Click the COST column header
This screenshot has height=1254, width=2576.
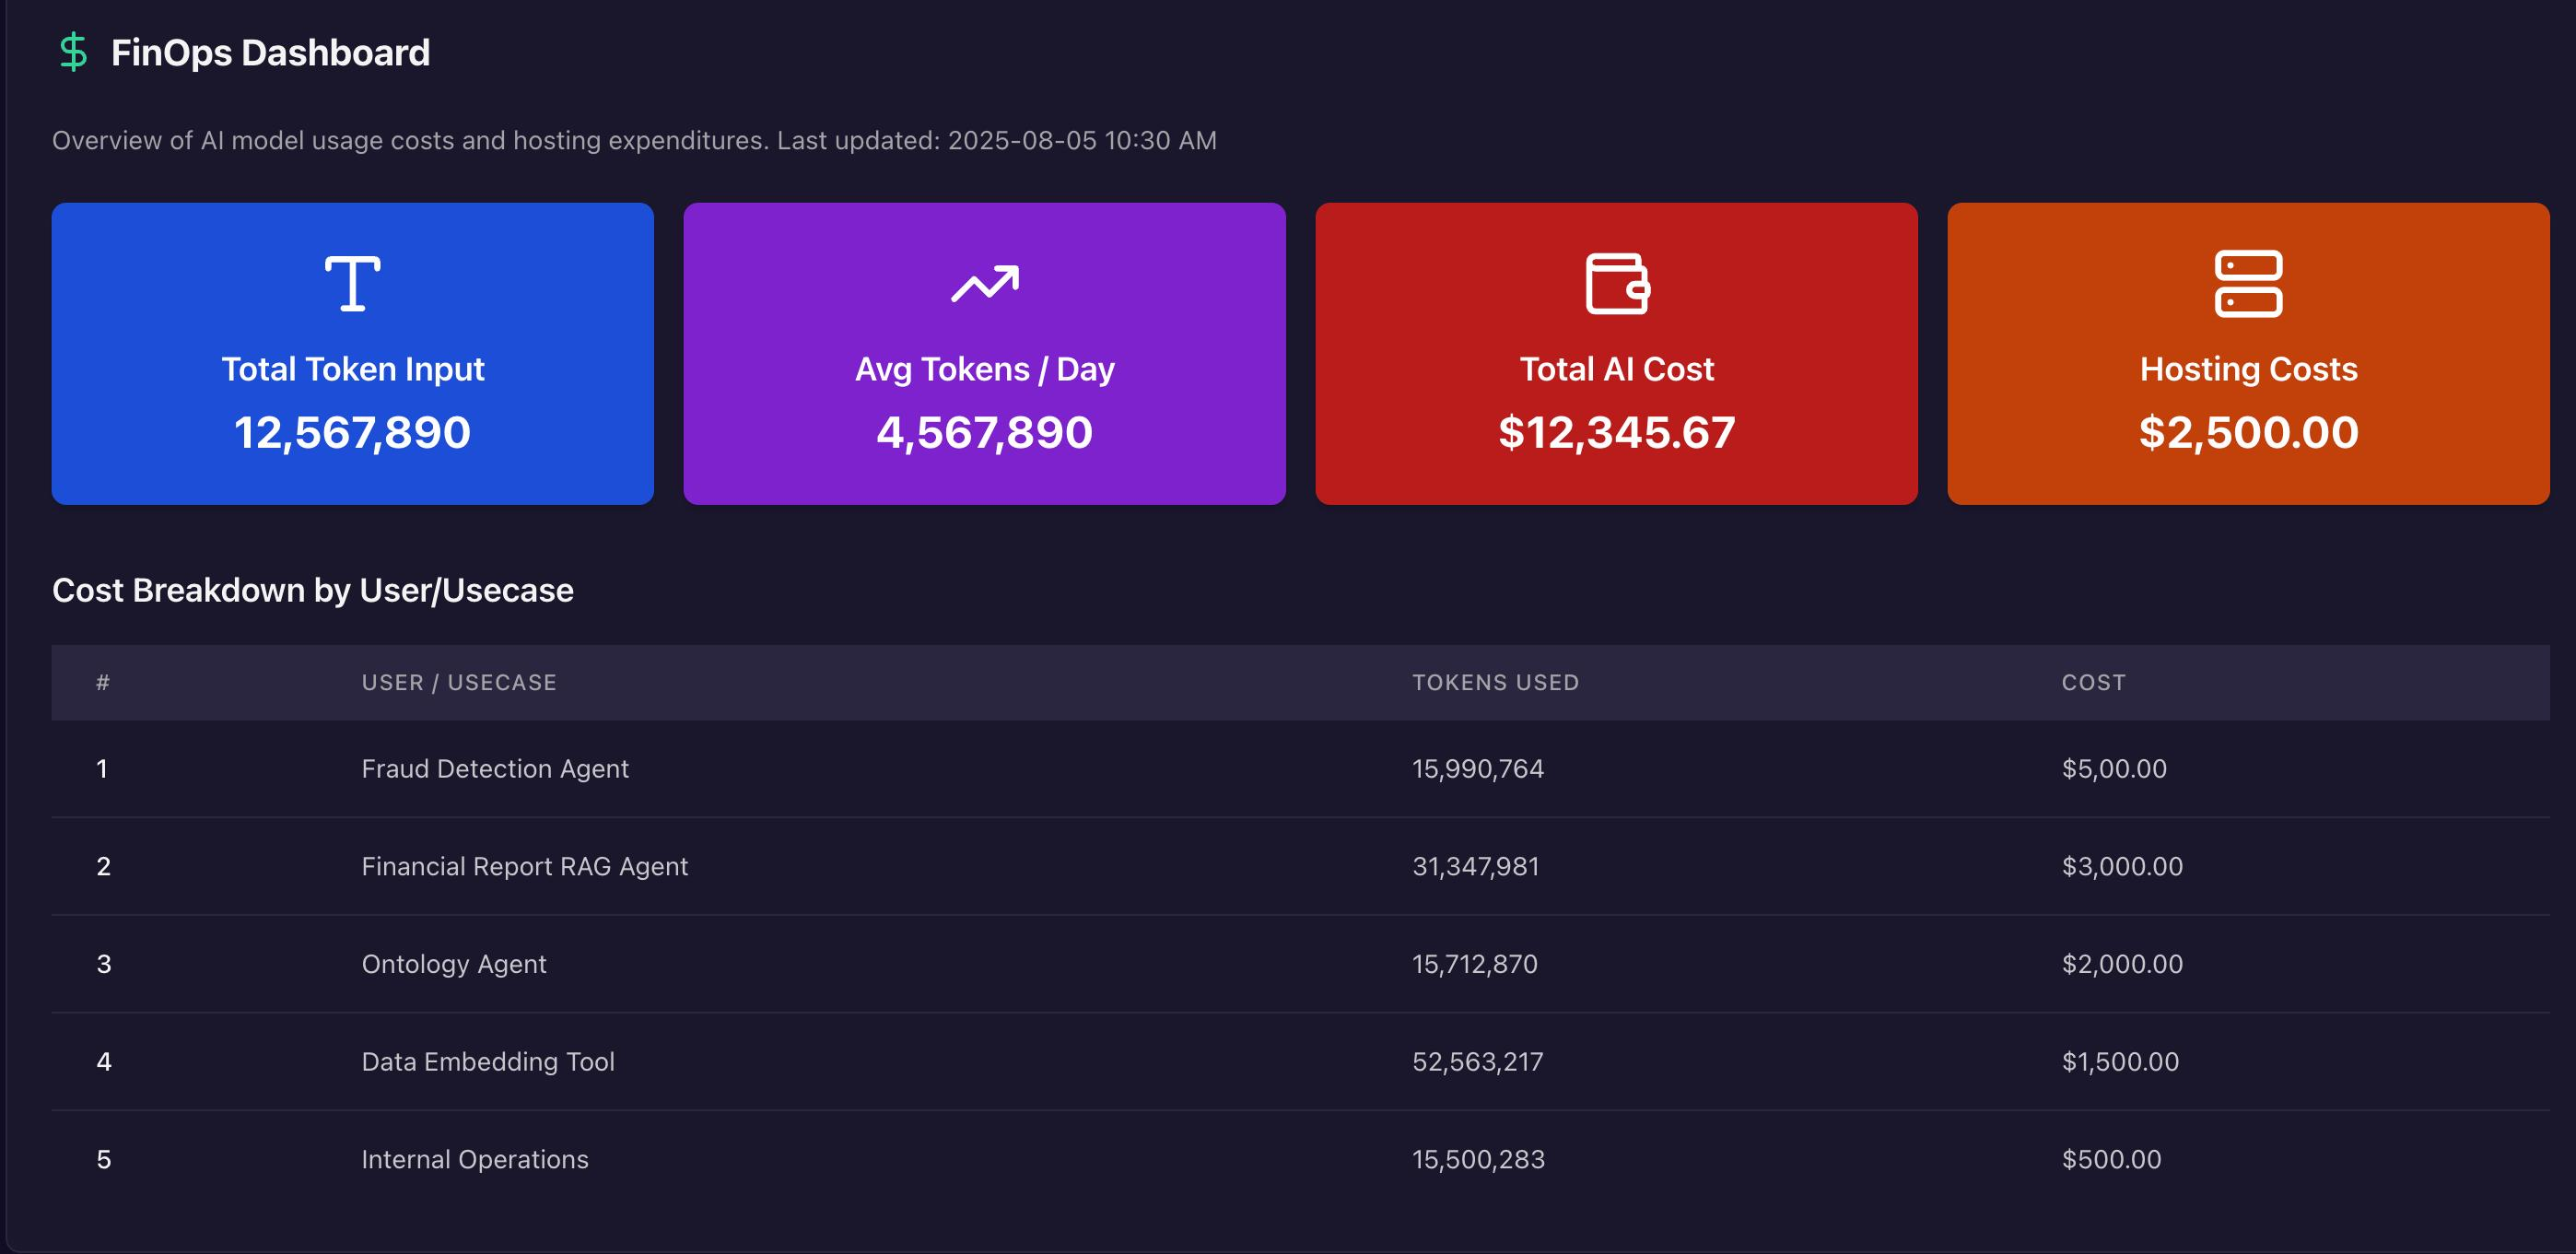[x=2093, y=682]
